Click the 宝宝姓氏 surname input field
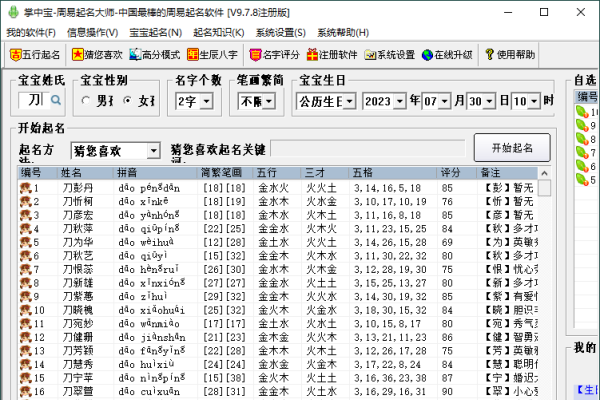The height and width of the screenshot is (400, 600). click(34, 100)
